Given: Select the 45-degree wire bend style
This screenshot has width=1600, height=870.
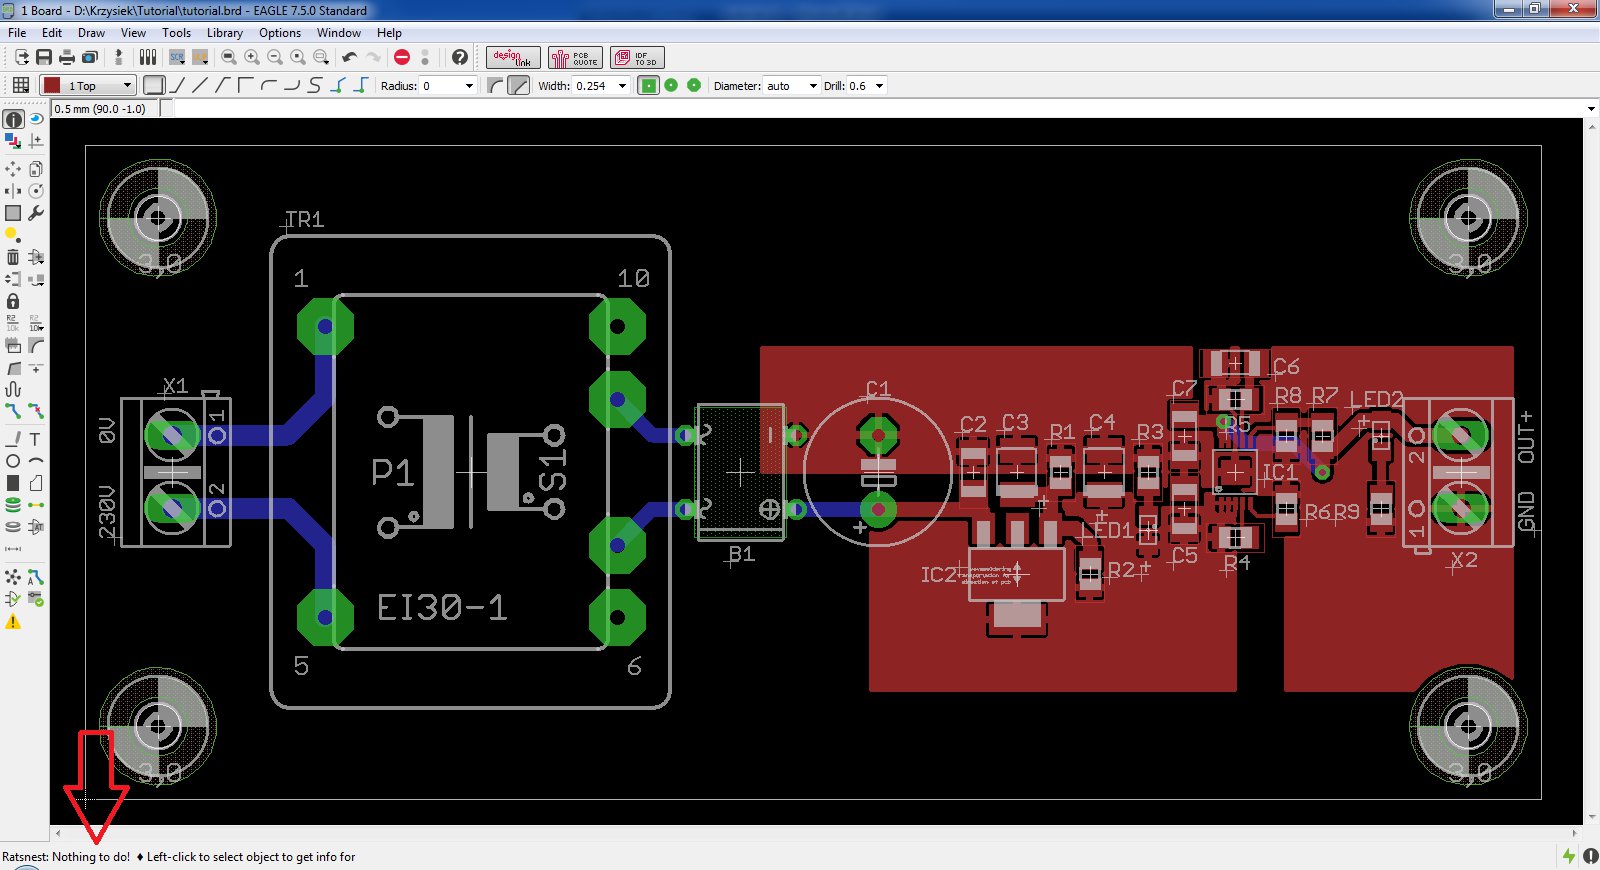Looking at the screenshot, I should (222, 85).
